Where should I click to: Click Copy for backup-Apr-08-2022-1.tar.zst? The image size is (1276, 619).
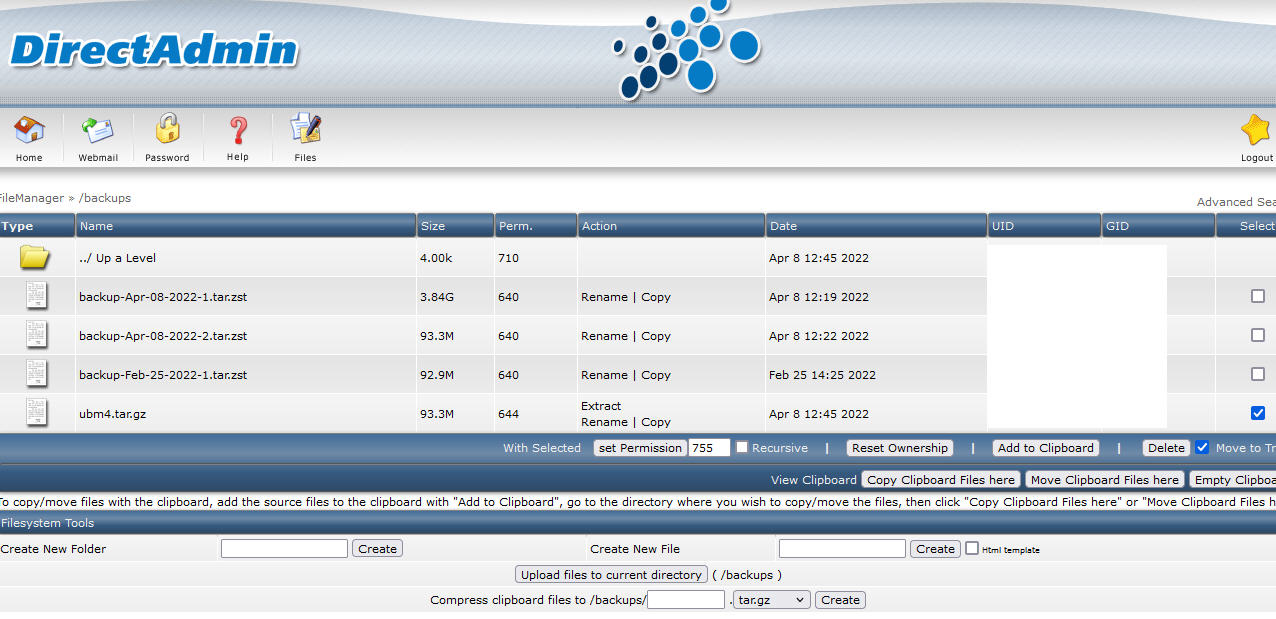pos(656,297)
